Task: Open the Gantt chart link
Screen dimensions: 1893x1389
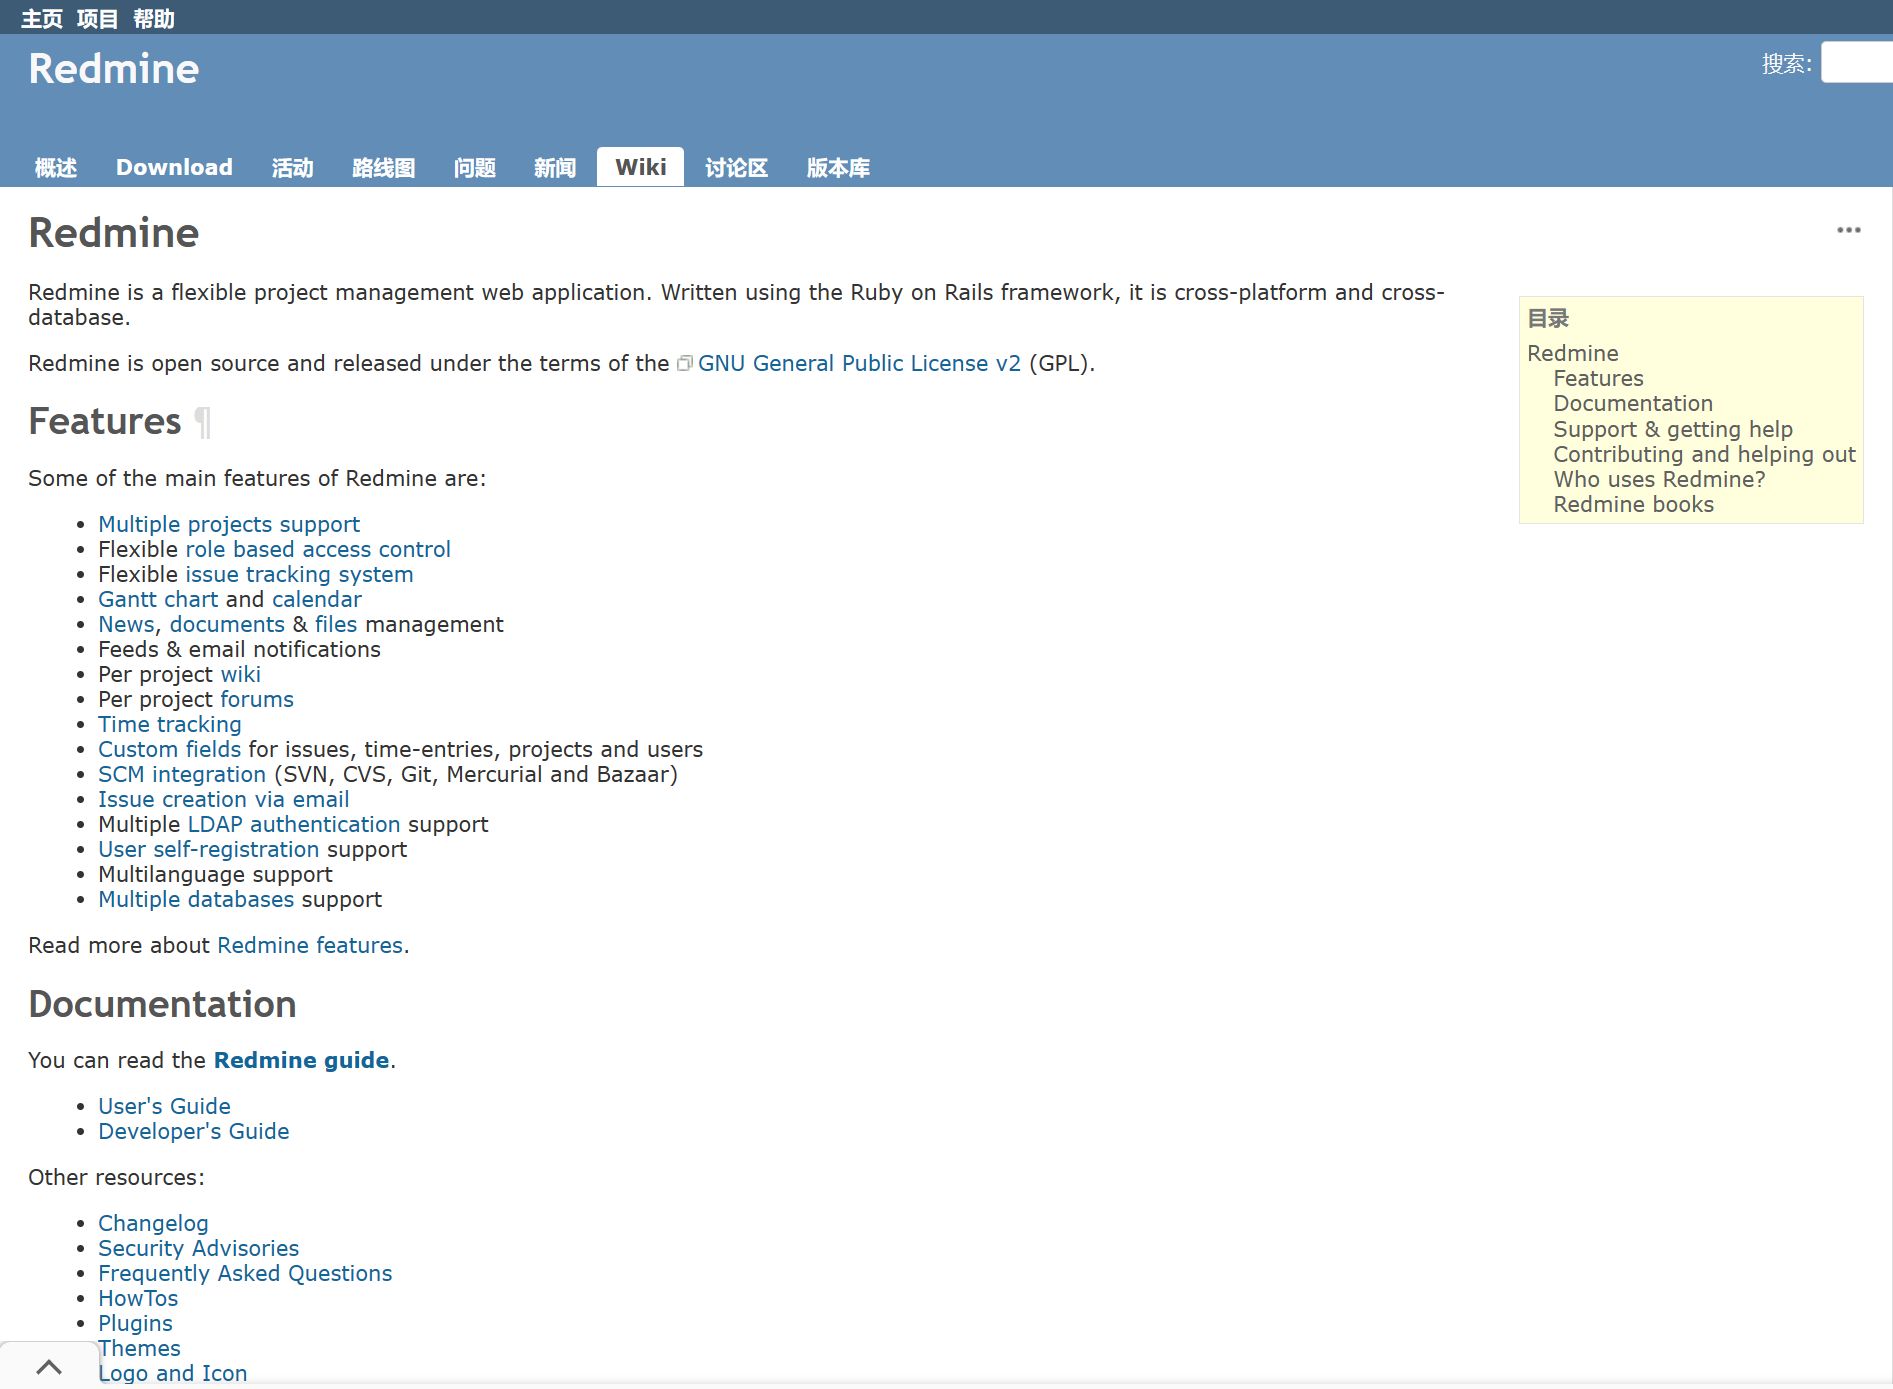Action: point(158,599)
